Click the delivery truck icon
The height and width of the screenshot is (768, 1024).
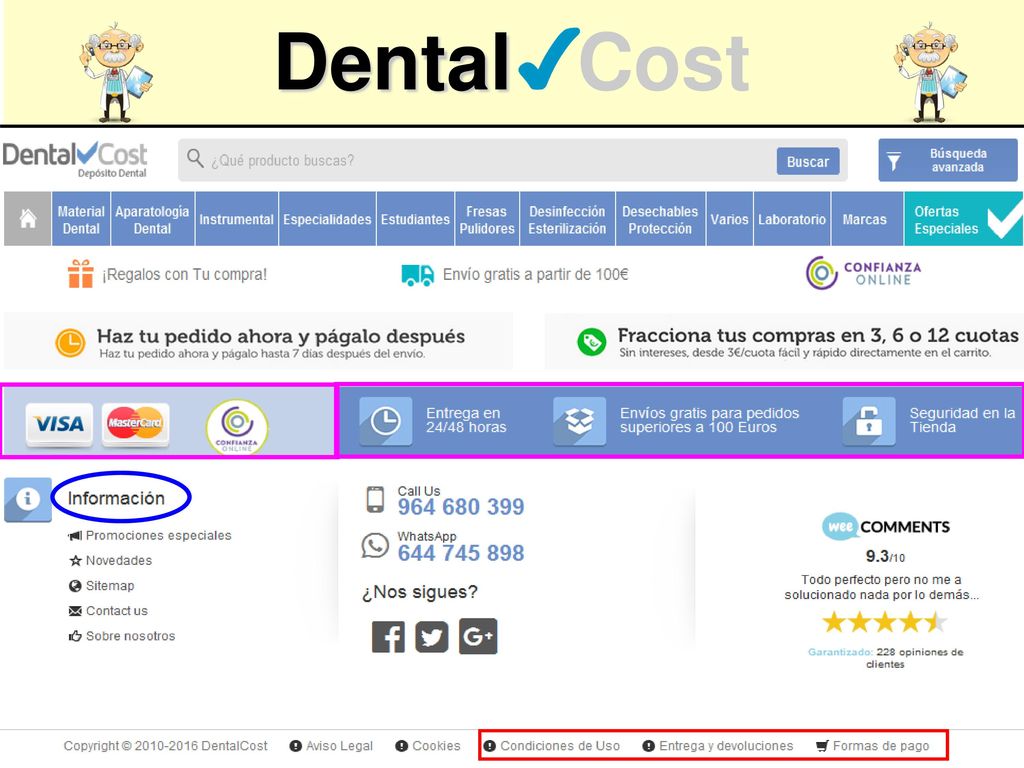click(x=417, y=275)
